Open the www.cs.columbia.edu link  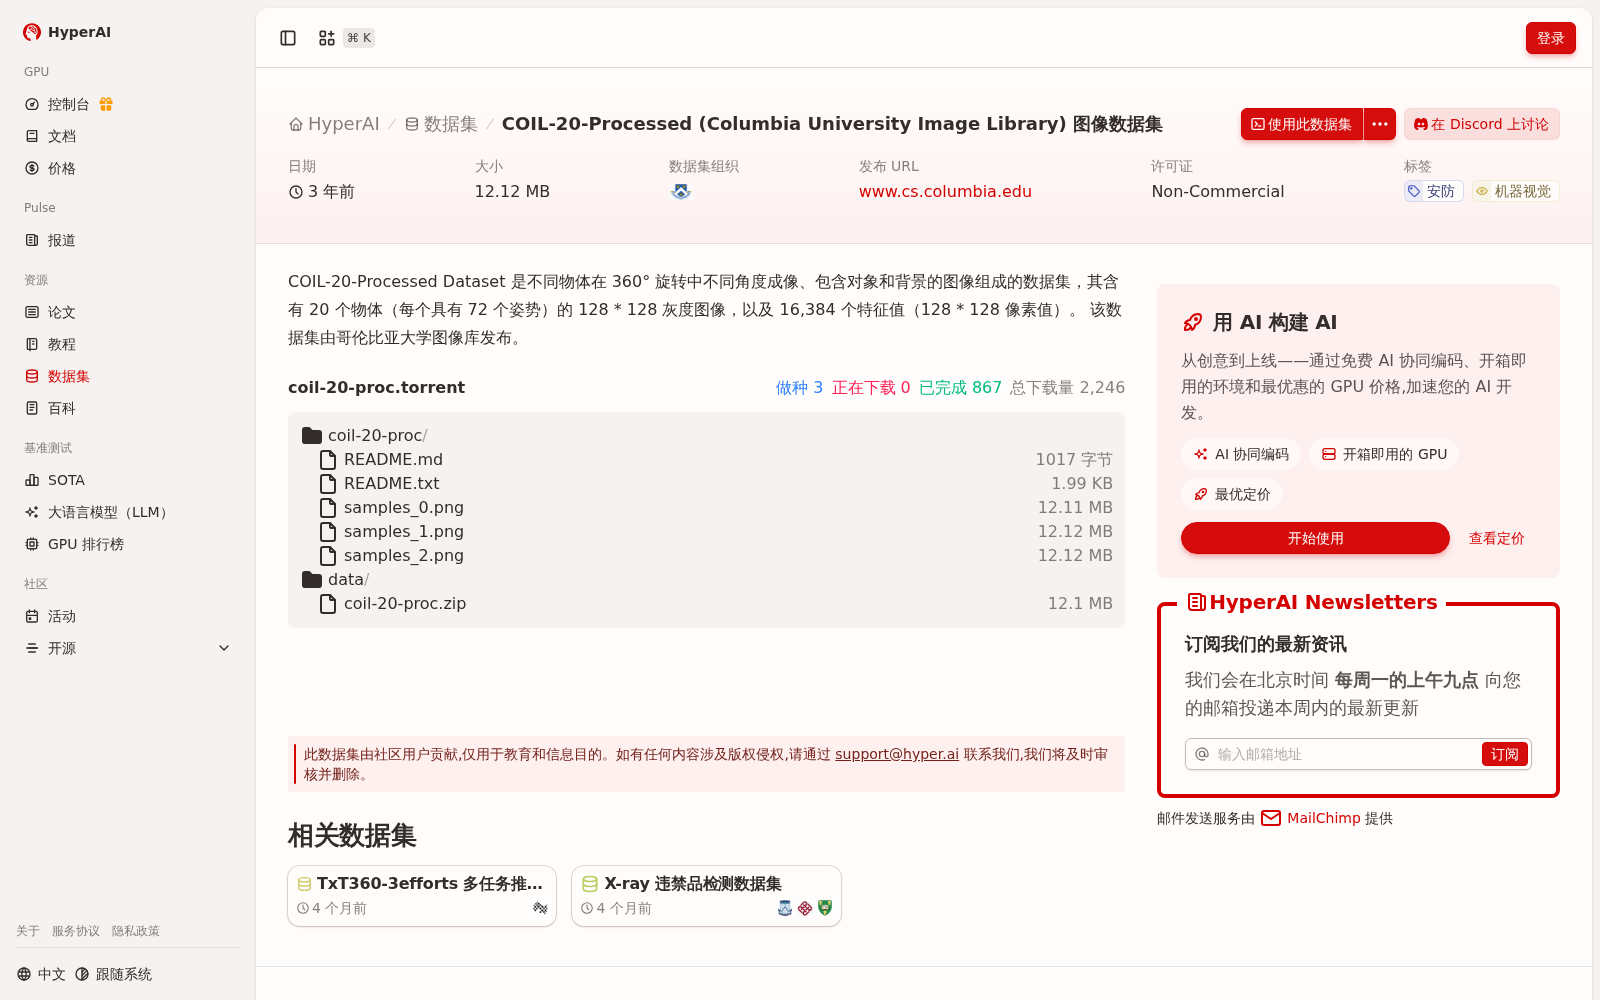(945, 191)
